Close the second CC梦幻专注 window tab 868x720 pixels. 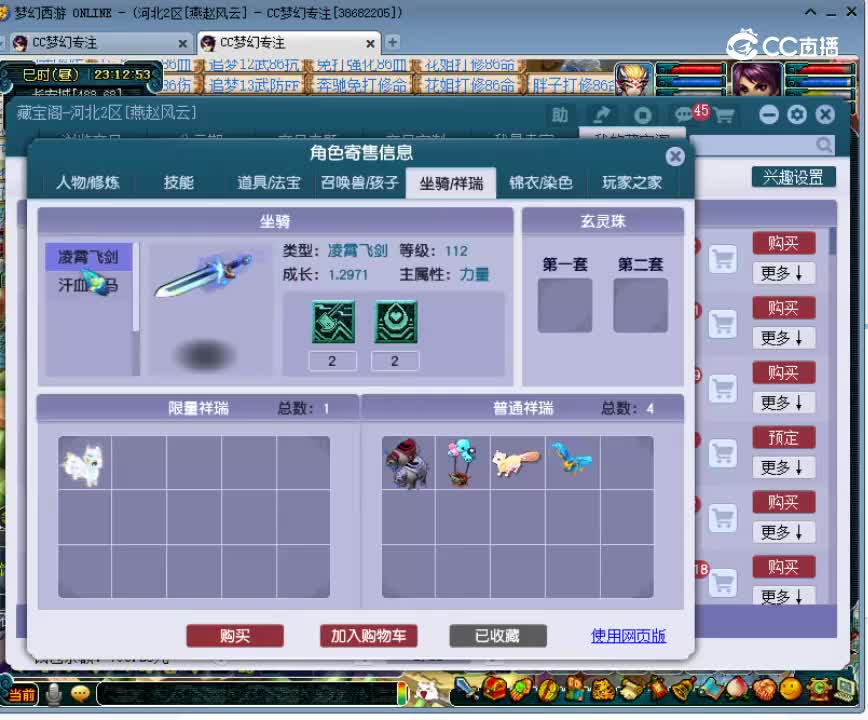(x=370, y=43)
